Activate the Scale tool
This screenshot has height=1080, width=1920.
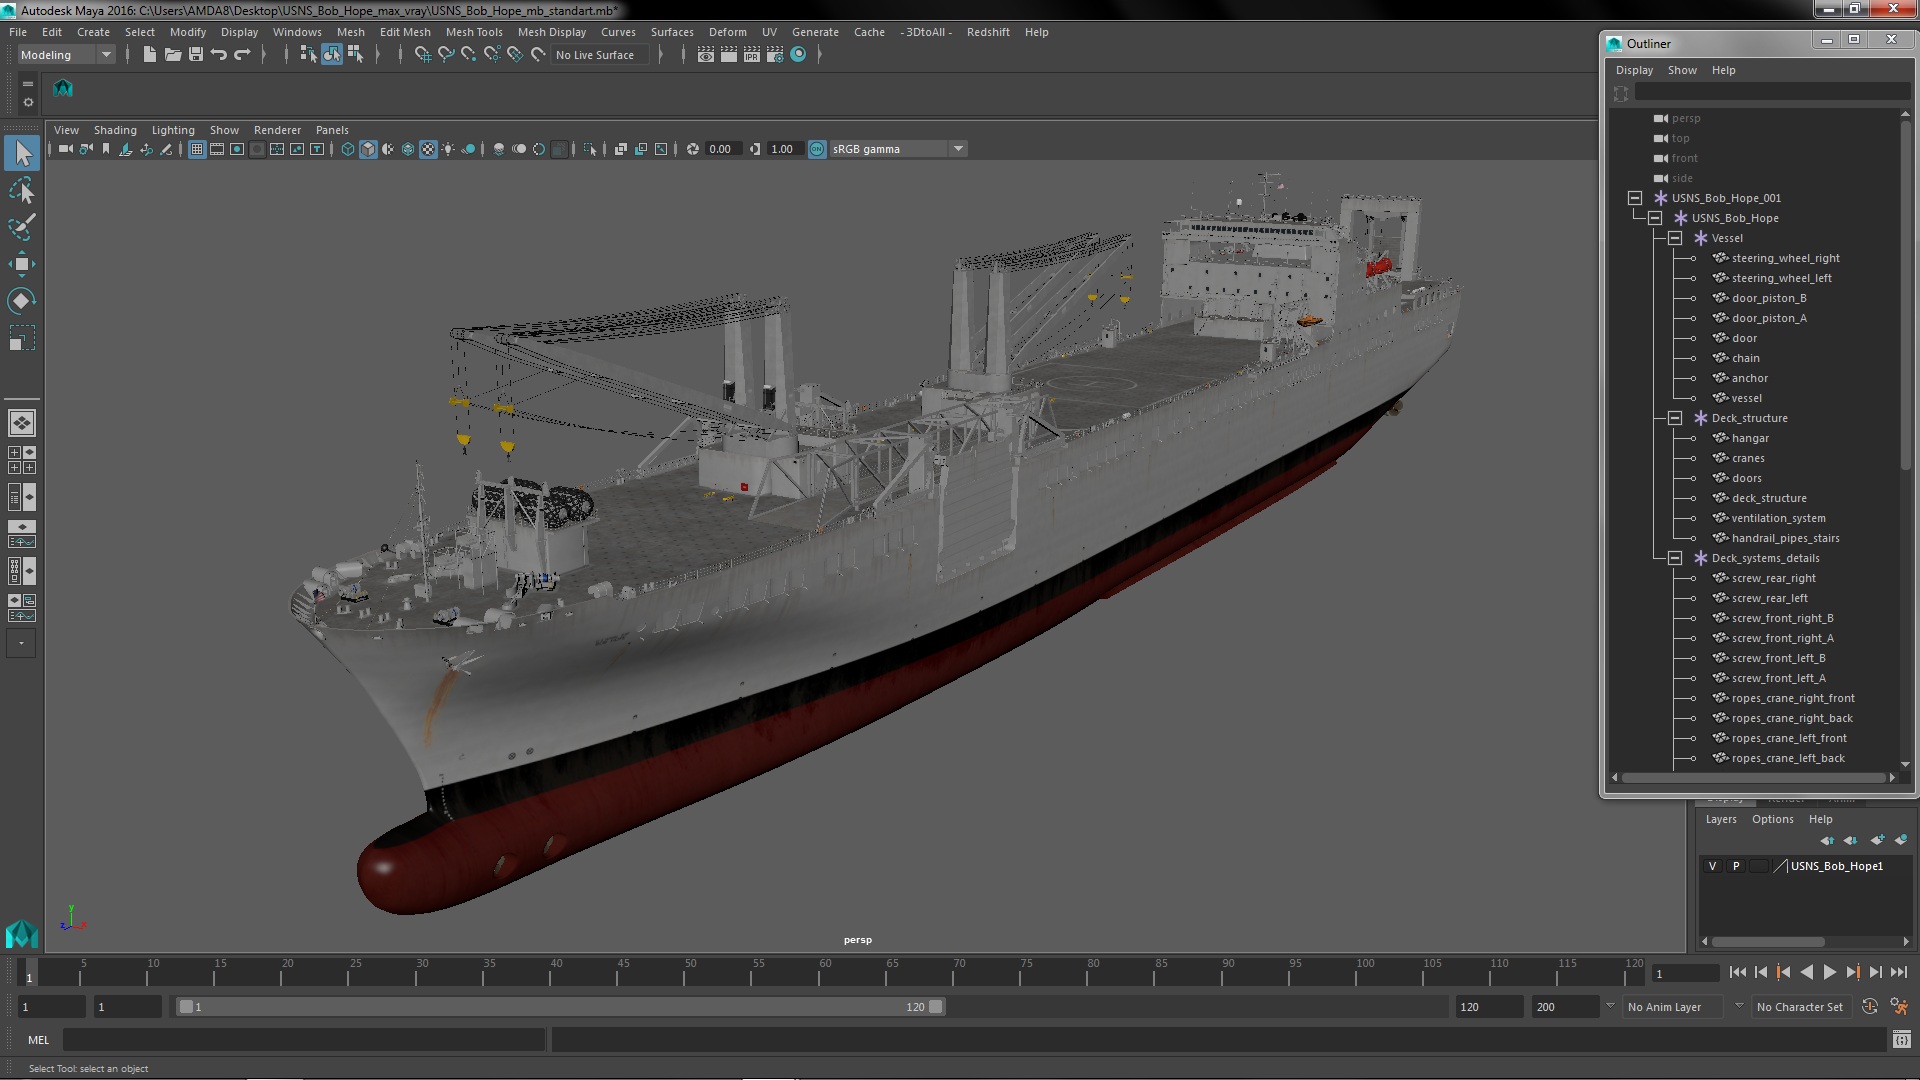[x=21, y=338]
